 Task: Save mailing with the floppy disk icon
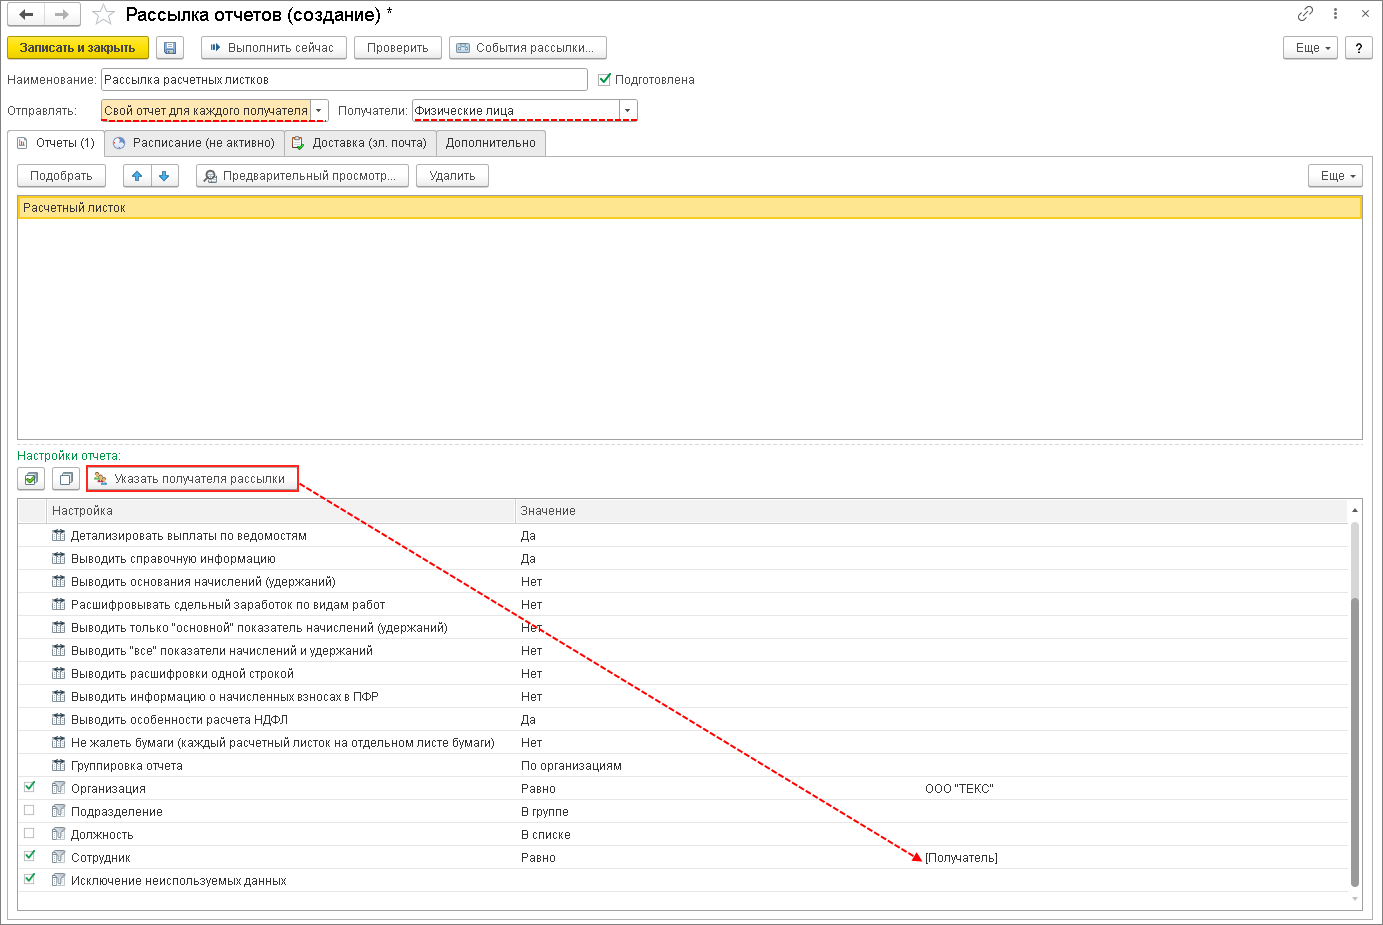pos(170,48)
